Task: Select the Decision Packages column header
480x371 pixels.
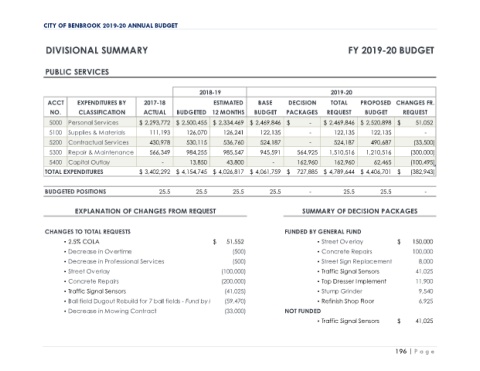Action: 302,107
